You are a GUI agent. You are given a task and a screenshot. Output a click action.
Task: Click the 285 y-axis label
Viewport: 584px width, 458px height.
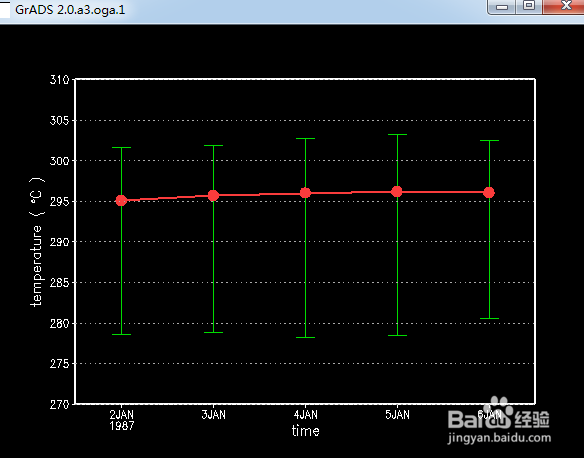coord(60,283)
